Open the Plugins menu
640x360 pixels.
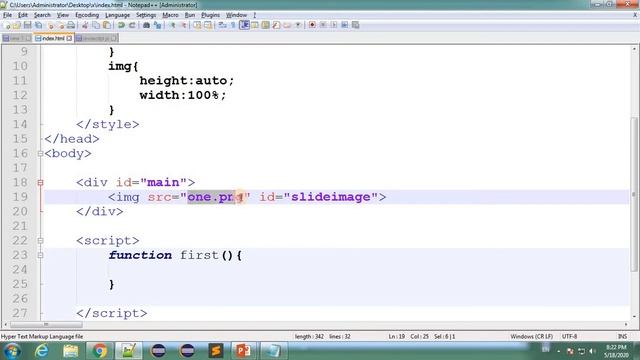[x=210, y=15]
